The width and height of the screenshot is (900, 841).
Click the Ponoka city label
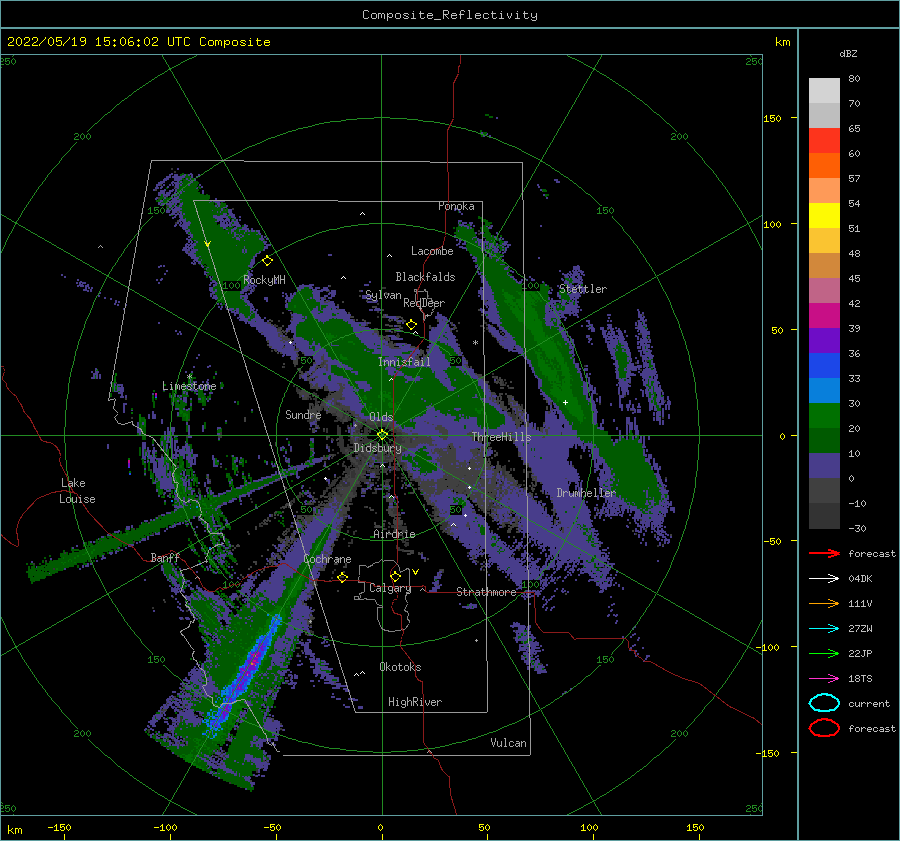(x=456, y=206)
